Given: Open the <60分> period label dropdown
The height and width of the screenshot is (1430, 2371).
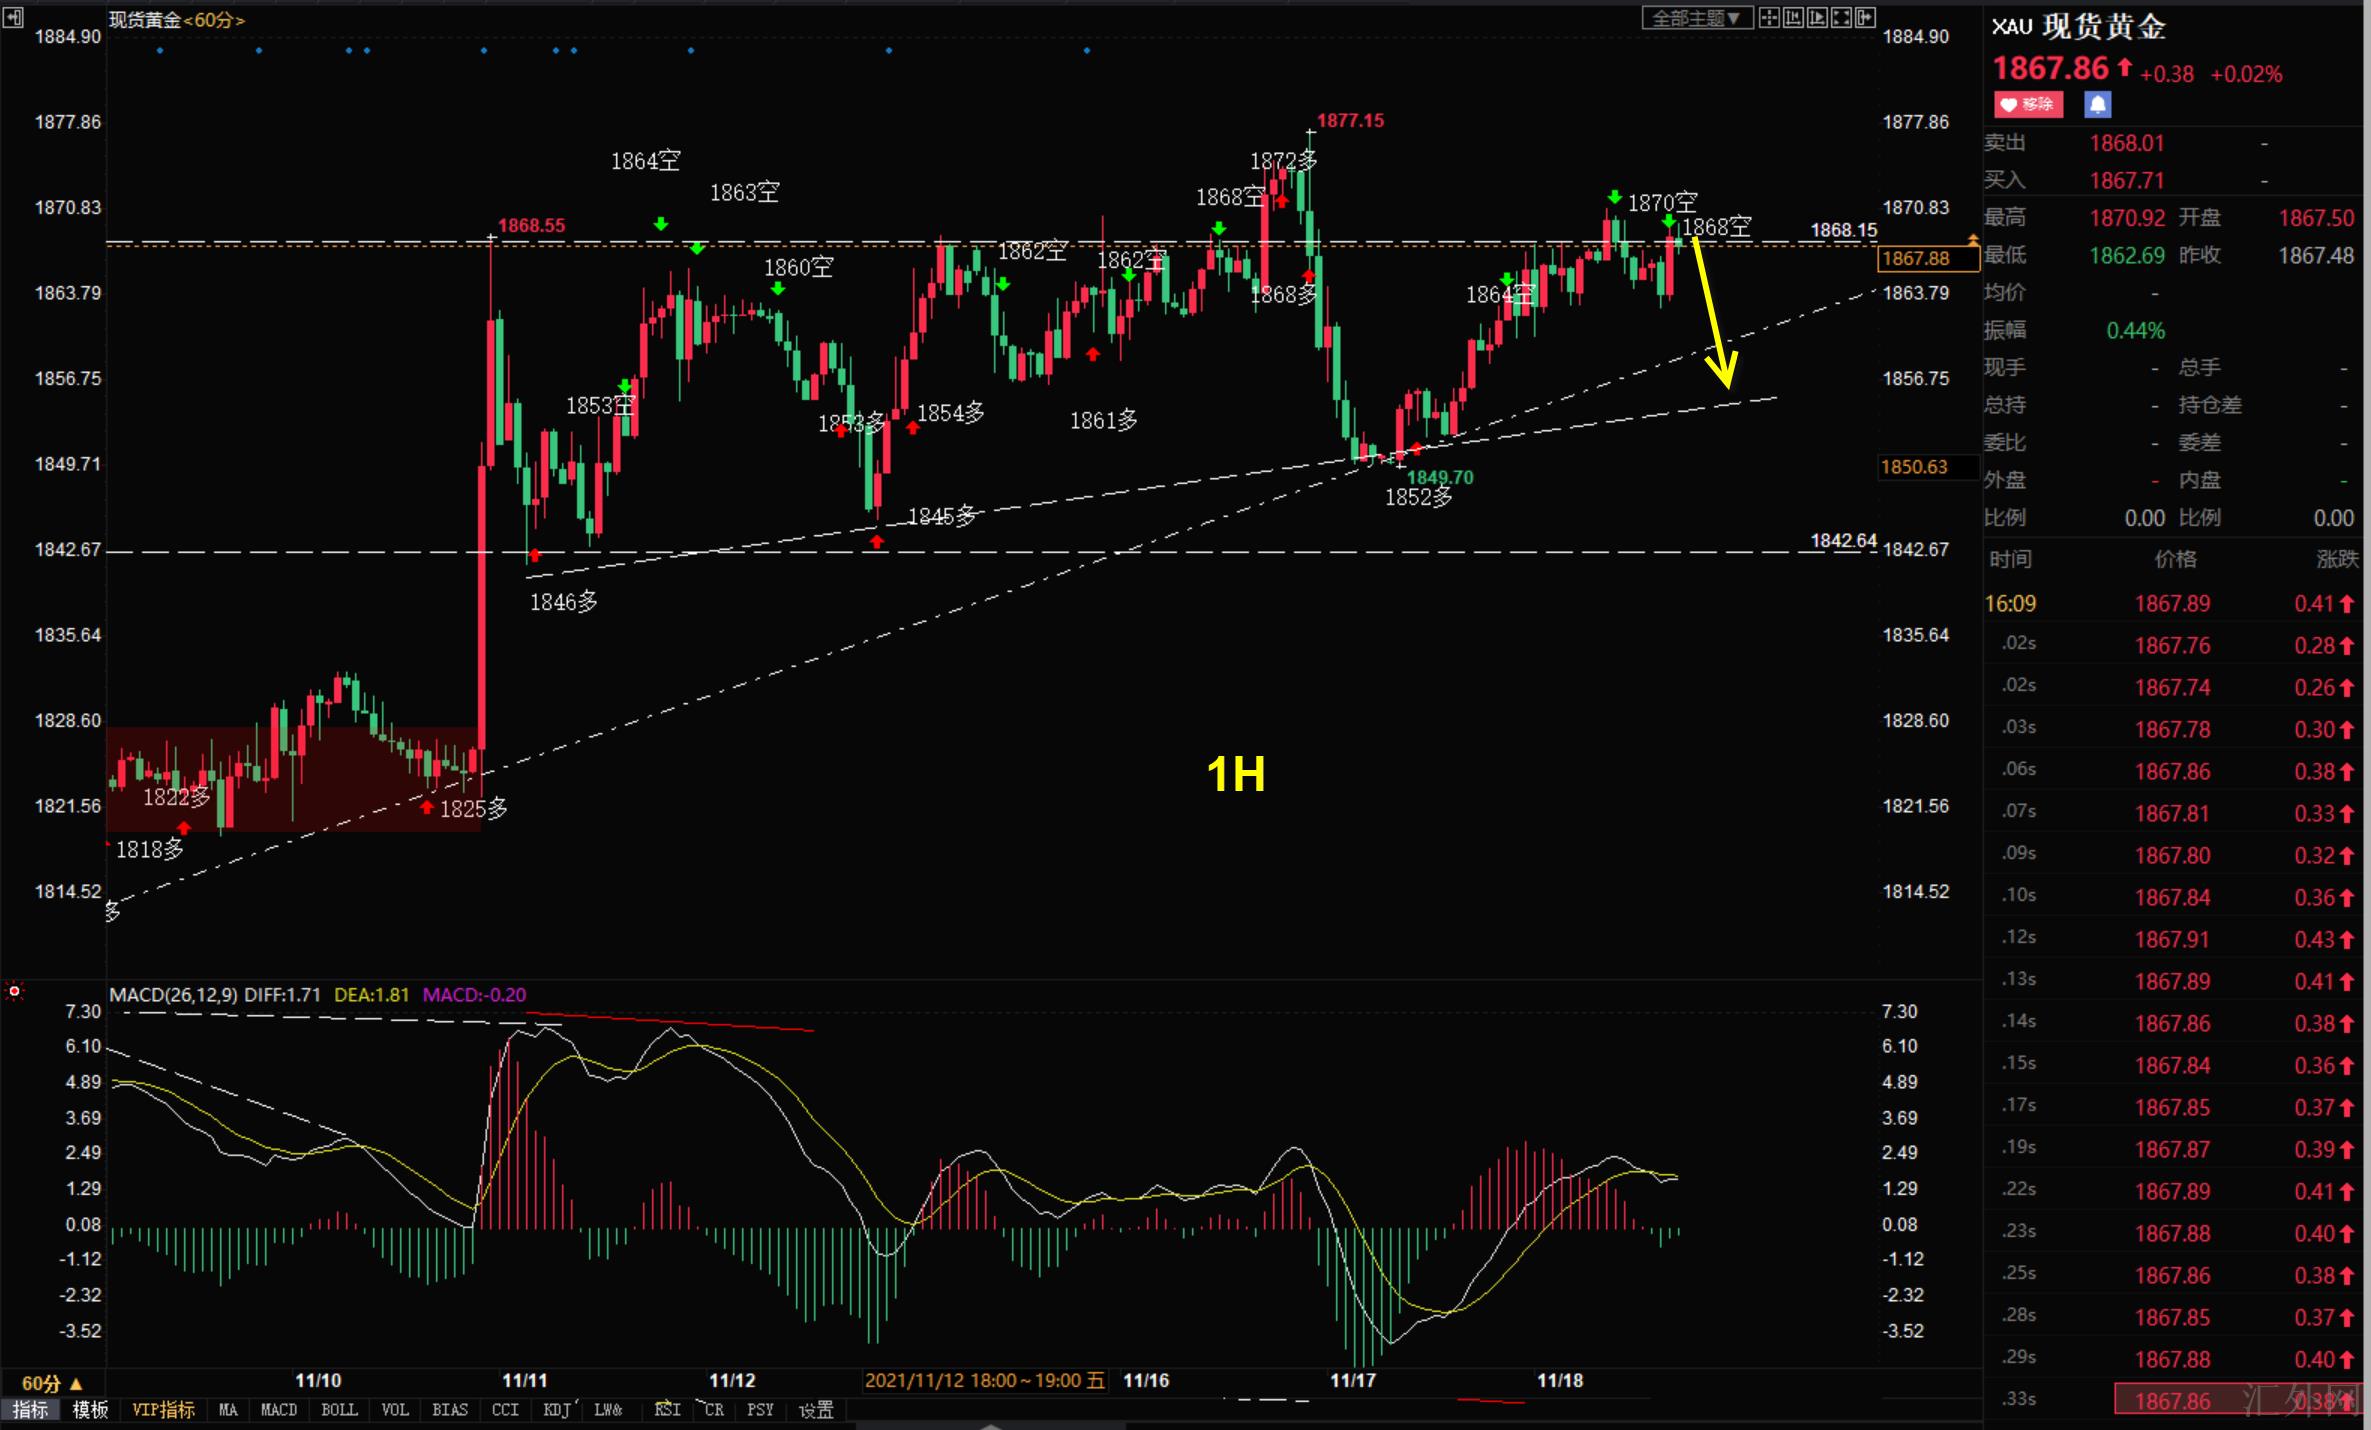Looking at the screenshot, I should click(214, 20).
